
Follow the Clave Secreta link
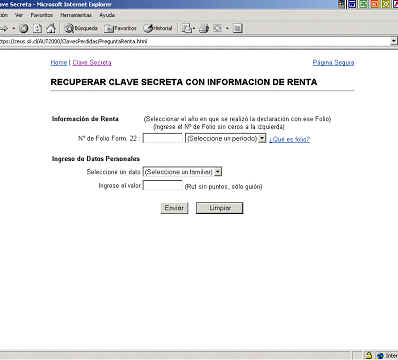(x=92, y=62)
